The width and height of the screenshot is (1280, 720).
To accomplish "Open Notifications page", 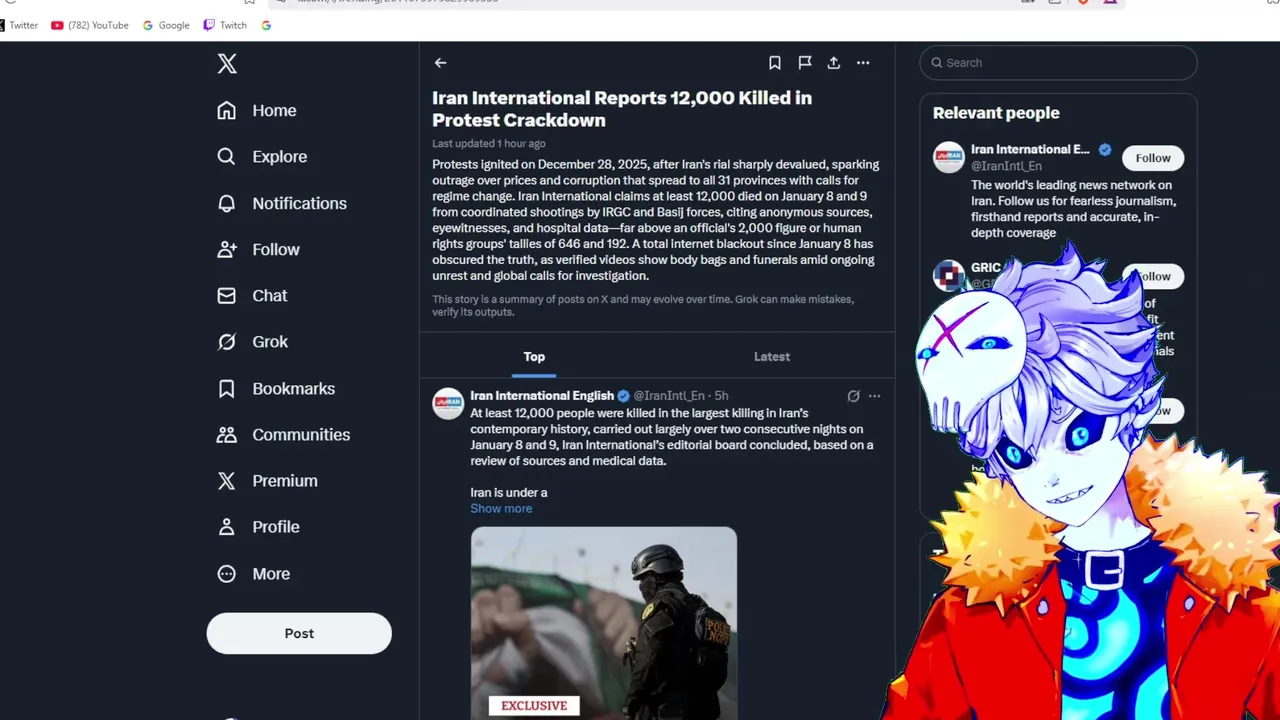I will (282, 203).
